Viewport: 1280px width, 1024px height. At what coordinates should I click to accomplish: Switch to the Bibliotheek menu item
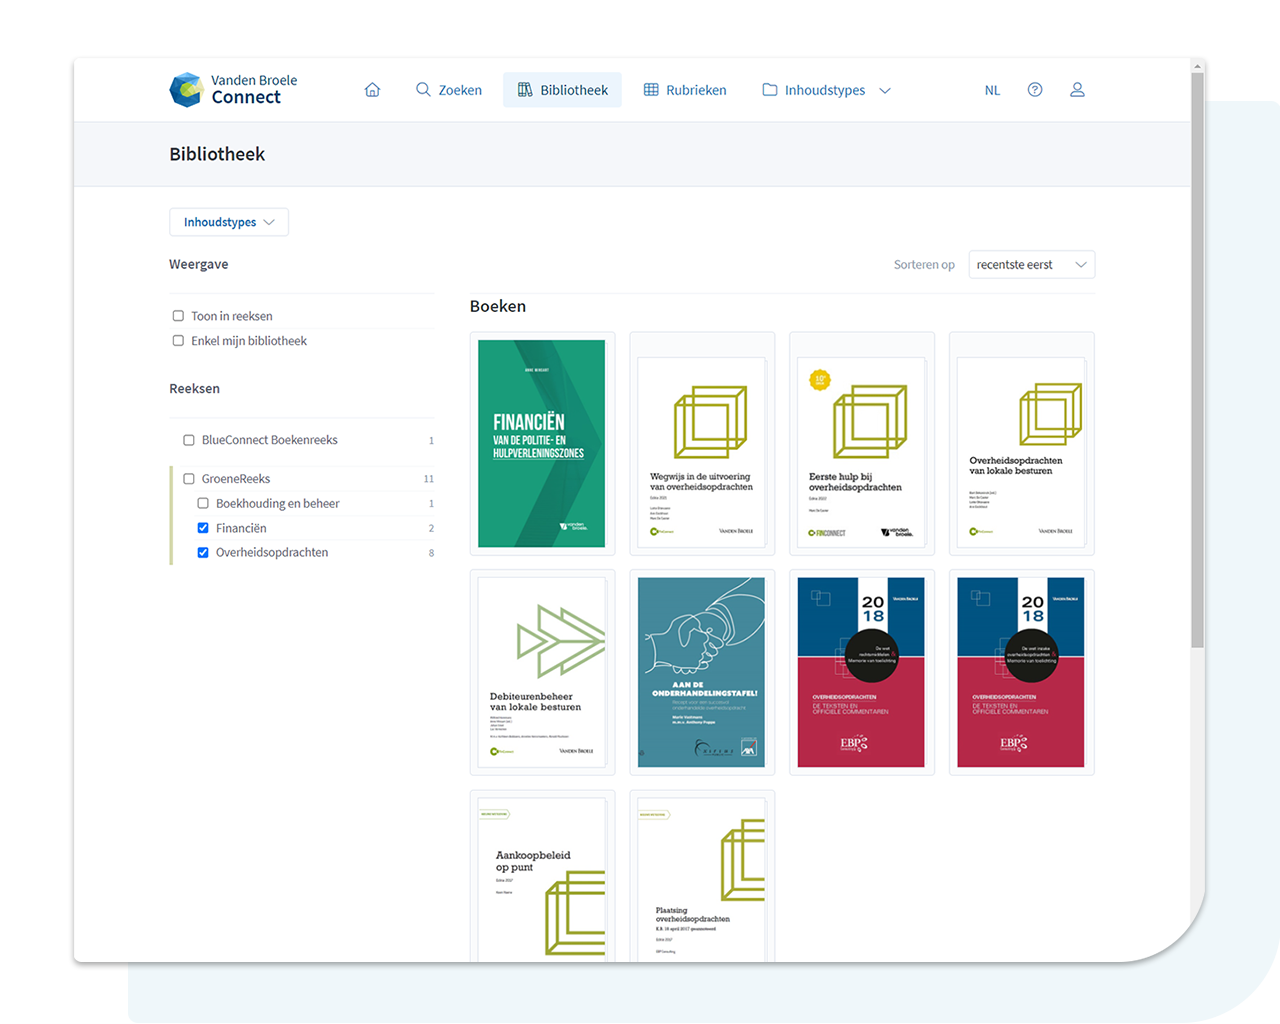tap(562, 90)
